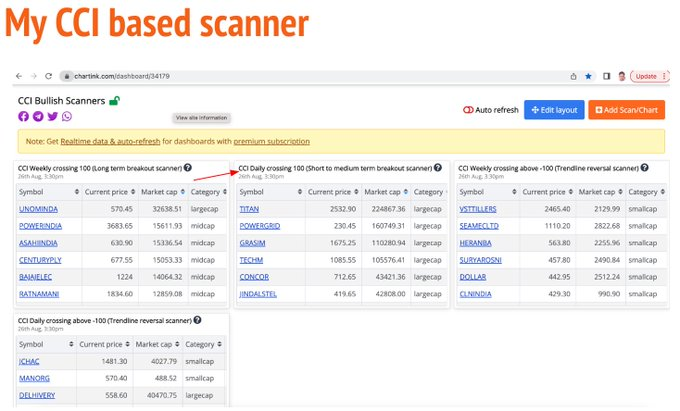Open the Edit layout button
Image resolution: width=680 pixels, height=411 pixels.
click(x=554, y=110)
